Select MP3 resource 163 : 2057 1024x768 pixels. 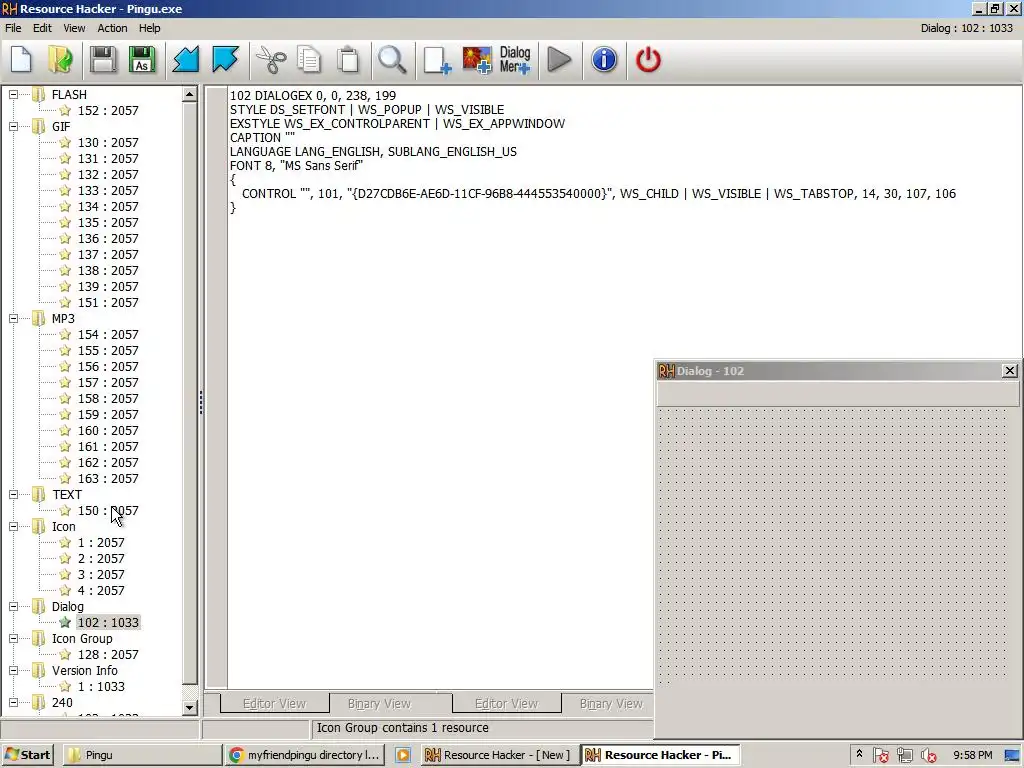(108, 479)
